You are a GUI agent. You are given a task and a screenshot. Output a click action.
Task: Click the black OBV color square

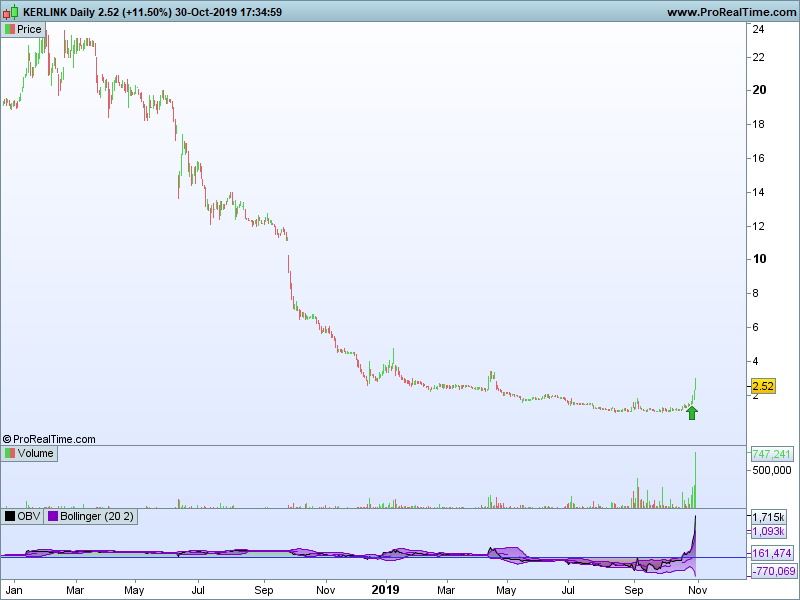(x=10, y=516)
